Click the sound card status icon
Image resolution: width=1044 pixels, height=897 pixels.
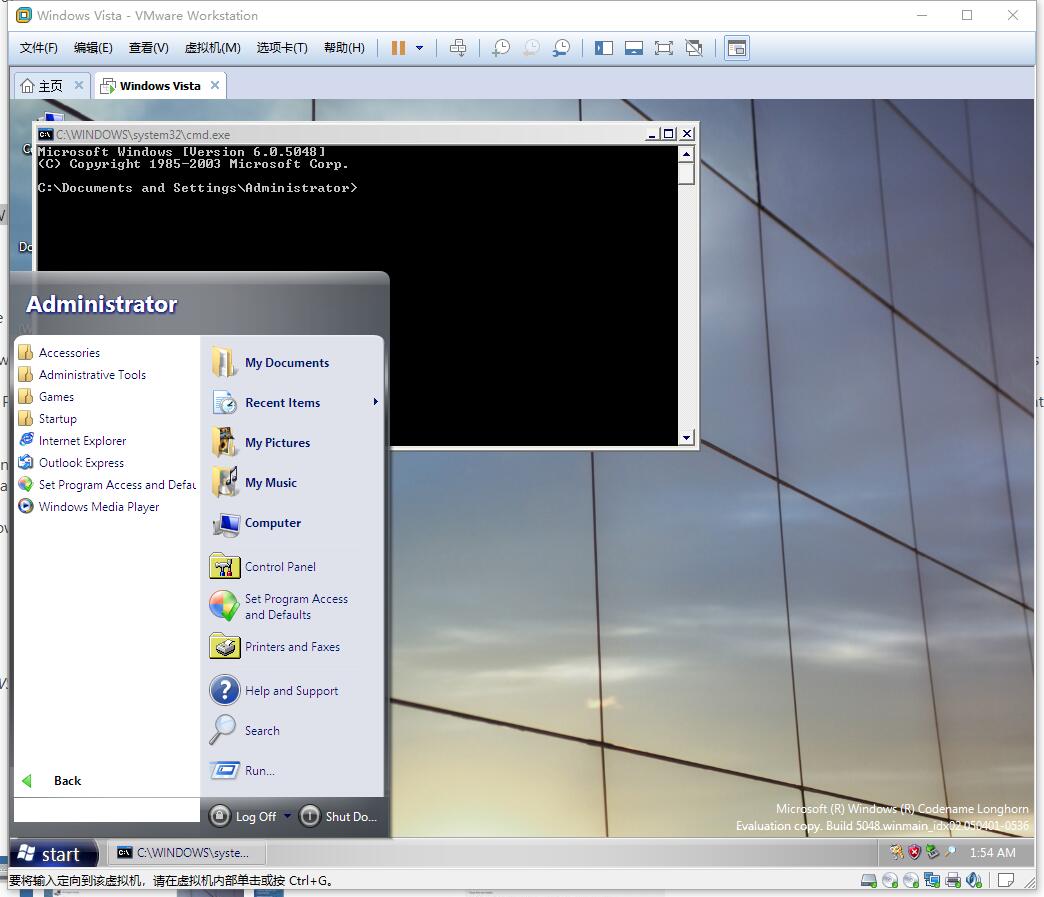pyautogui.click(x=974, y=880)
